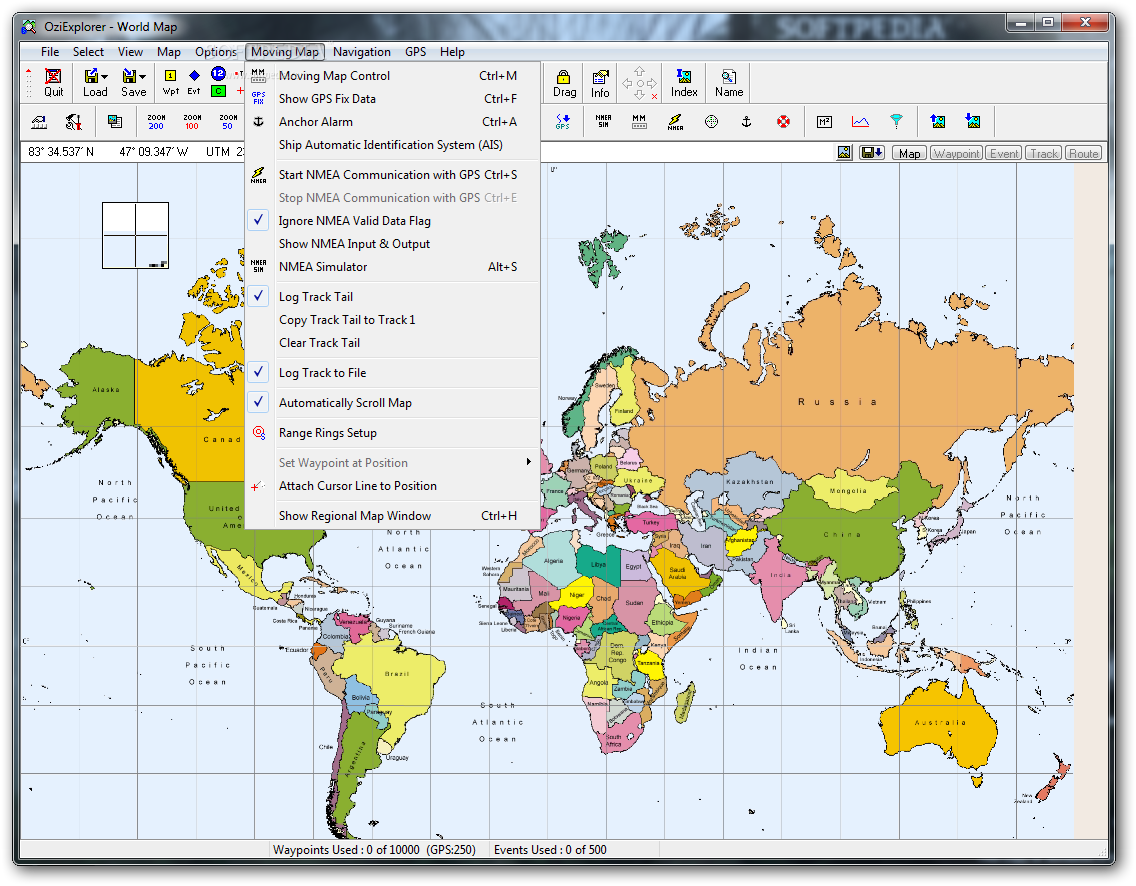This screenshot has height=886, width=1136.
Task: Open the Load dropdown arrow
Action: coord(104,77)
